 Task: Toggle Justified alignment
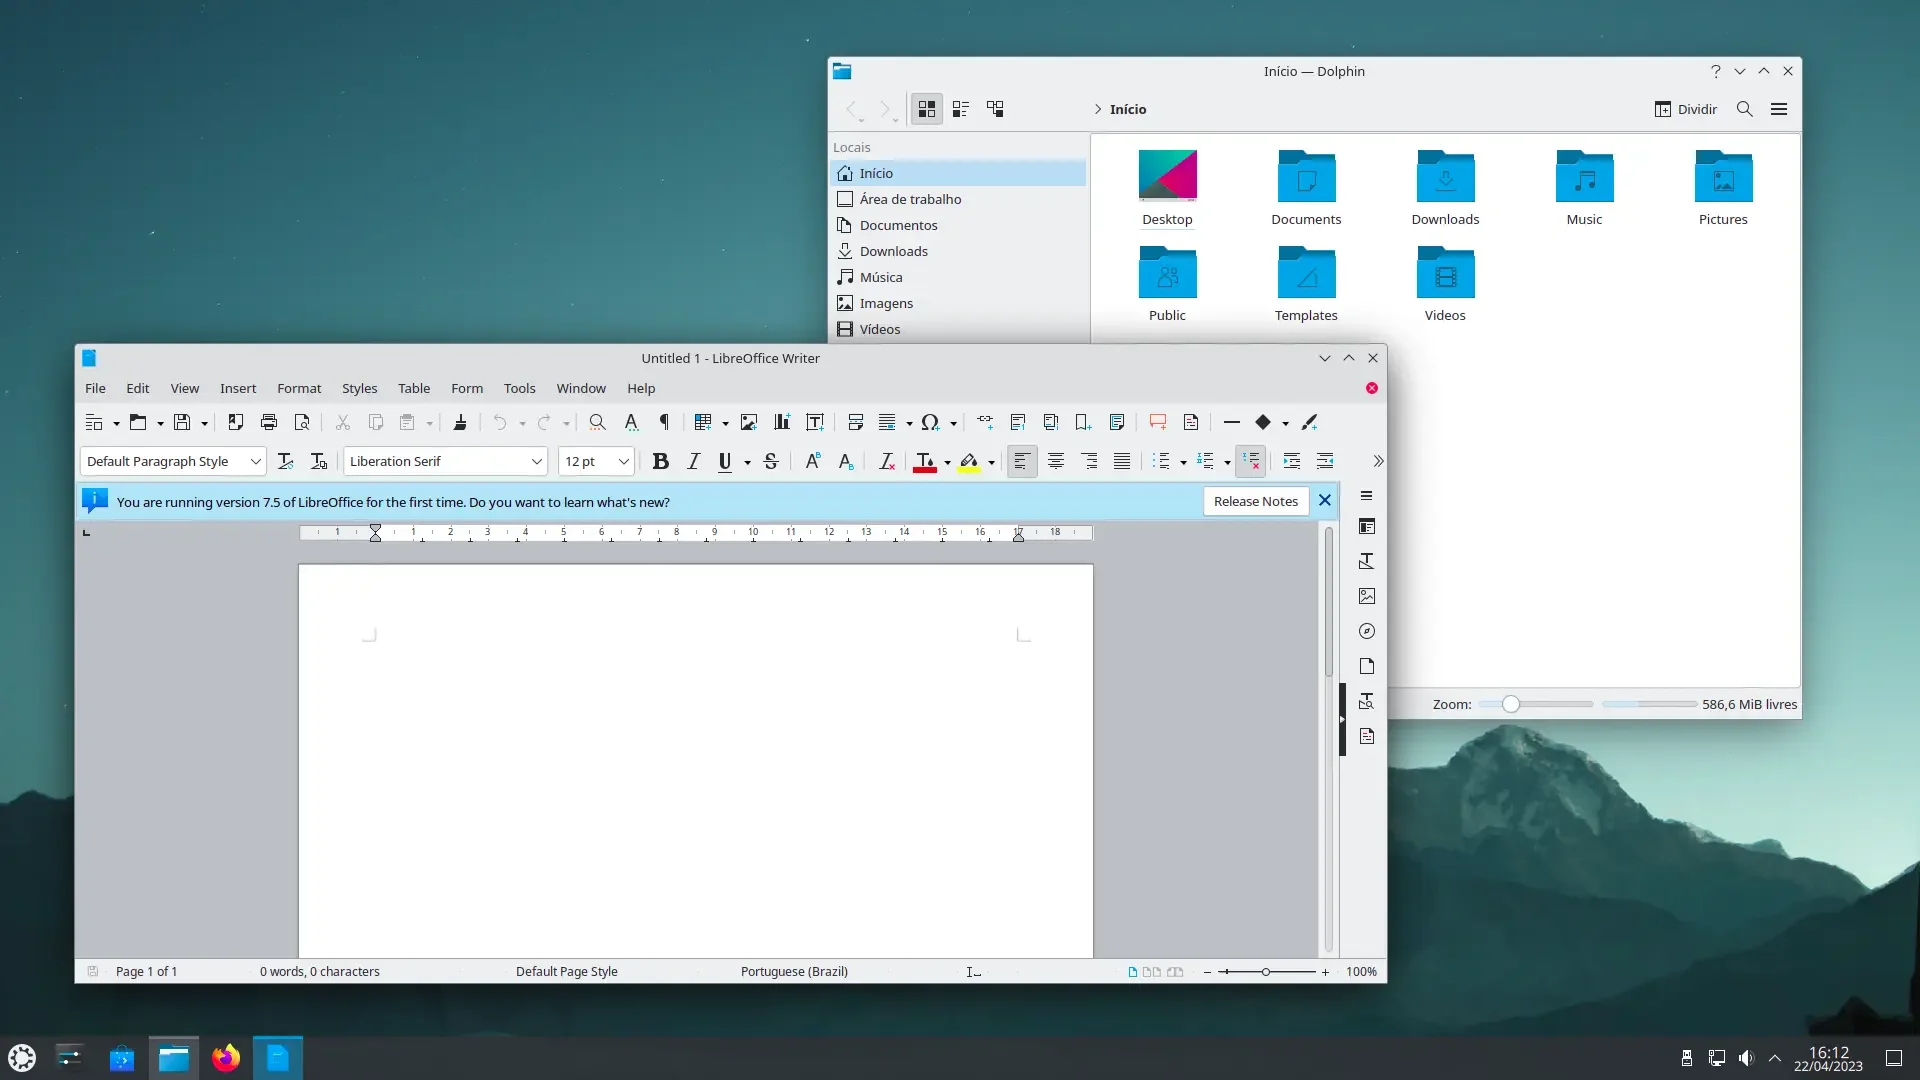point(1122,461)
